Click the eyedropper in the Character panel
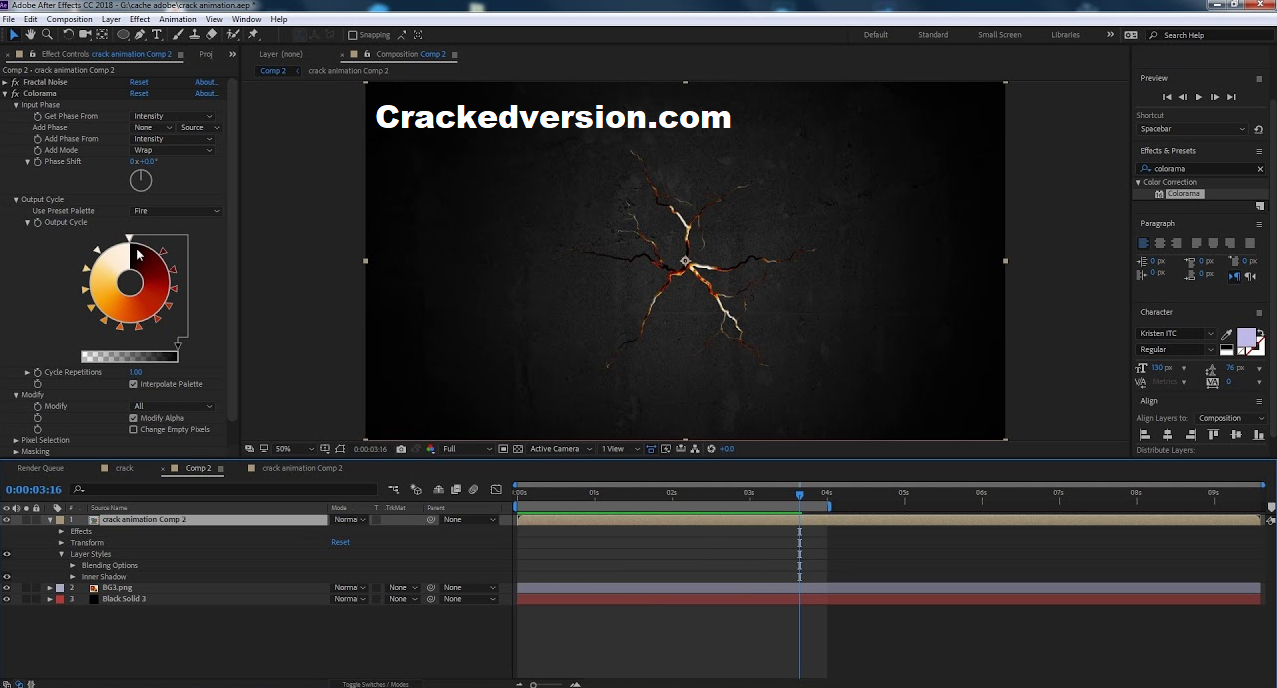Image resolution: width=1277 pixels, height=688 pixels. coord(1227,335)
